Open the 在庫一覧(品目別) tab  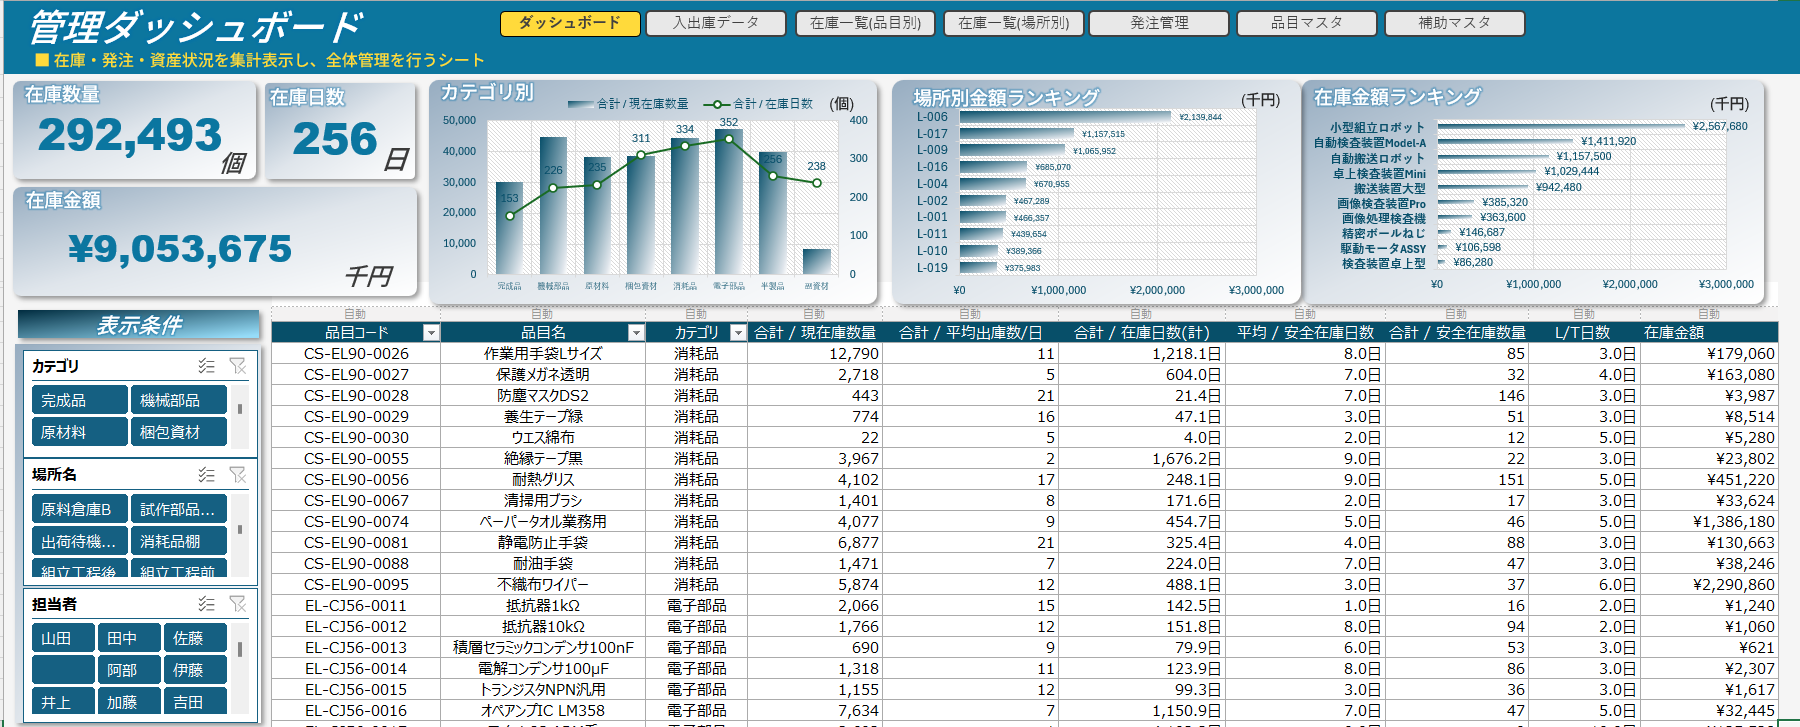865,23
